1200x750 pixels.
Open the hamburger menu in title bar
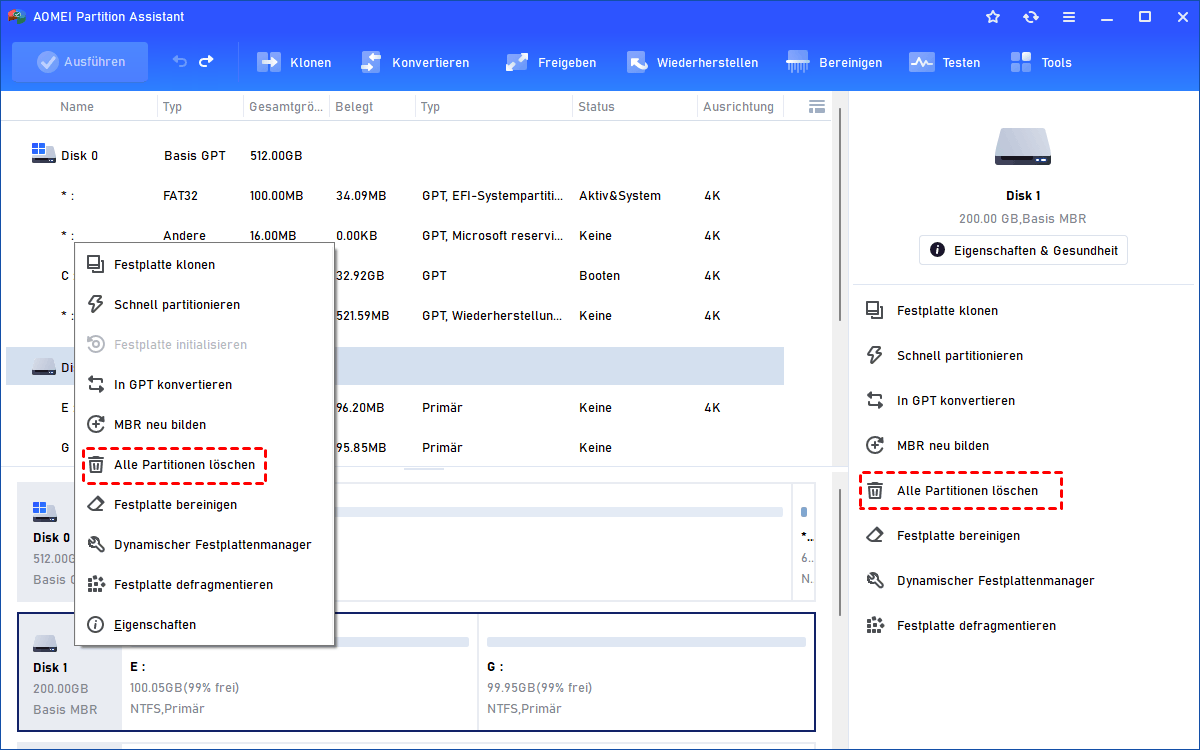(x=1069, y=17)
